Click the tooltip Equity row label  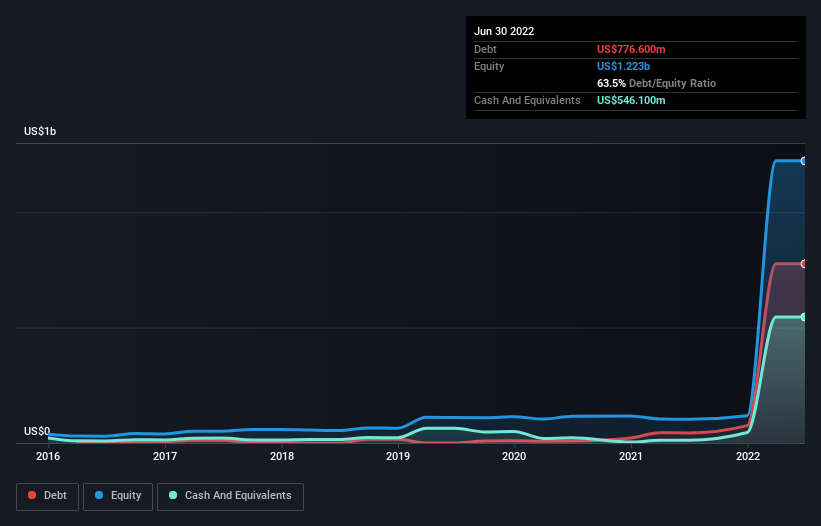tap(489, 66)
